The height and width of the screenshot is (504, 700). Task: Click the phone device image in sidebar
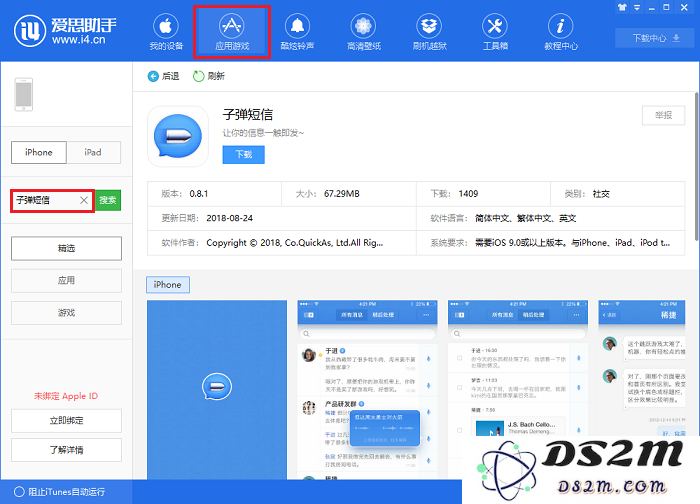24,94
